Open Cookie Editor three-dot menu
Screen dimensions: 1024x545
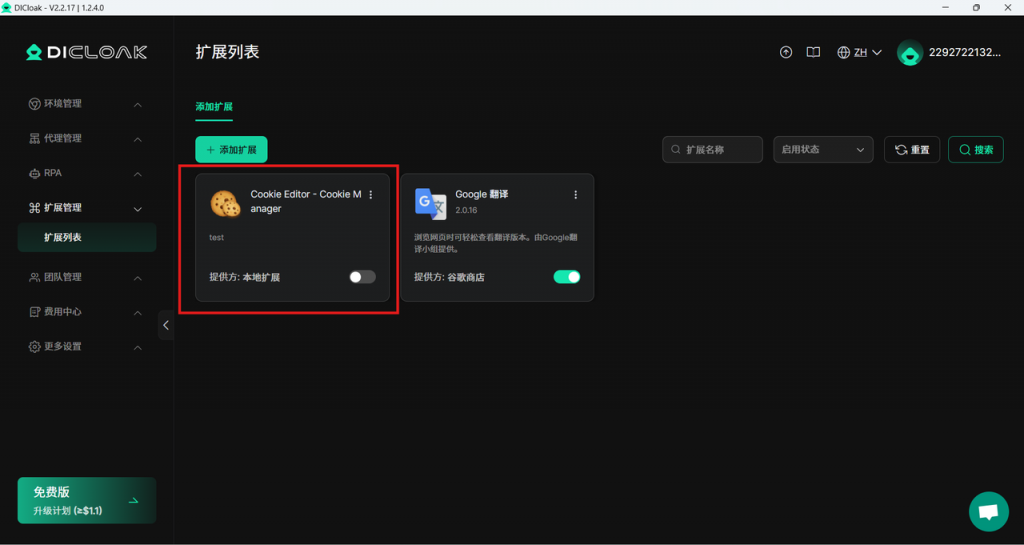(371, 195)
